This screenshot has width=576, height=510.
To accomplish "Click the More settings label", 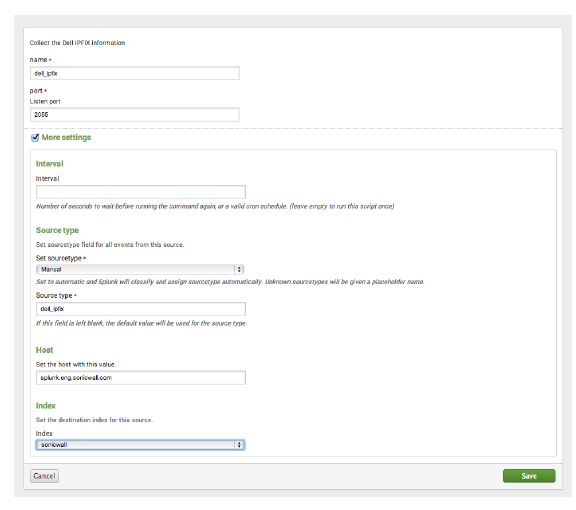I will point(66,137).
